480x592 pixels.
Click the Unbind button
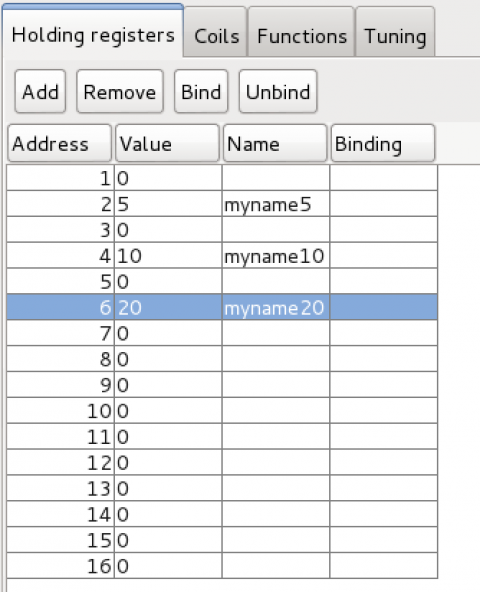(278, 91)
